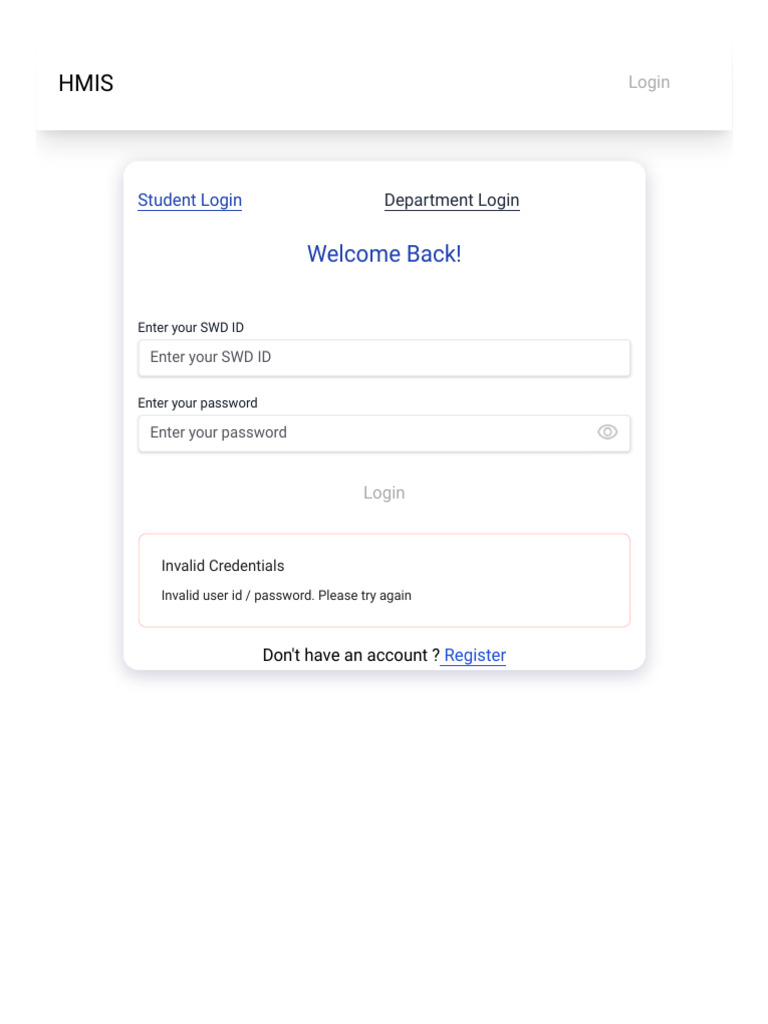Screen dimensions: 768x1024
Task: Focus the SWD ID input field
Action: point(384,357)
